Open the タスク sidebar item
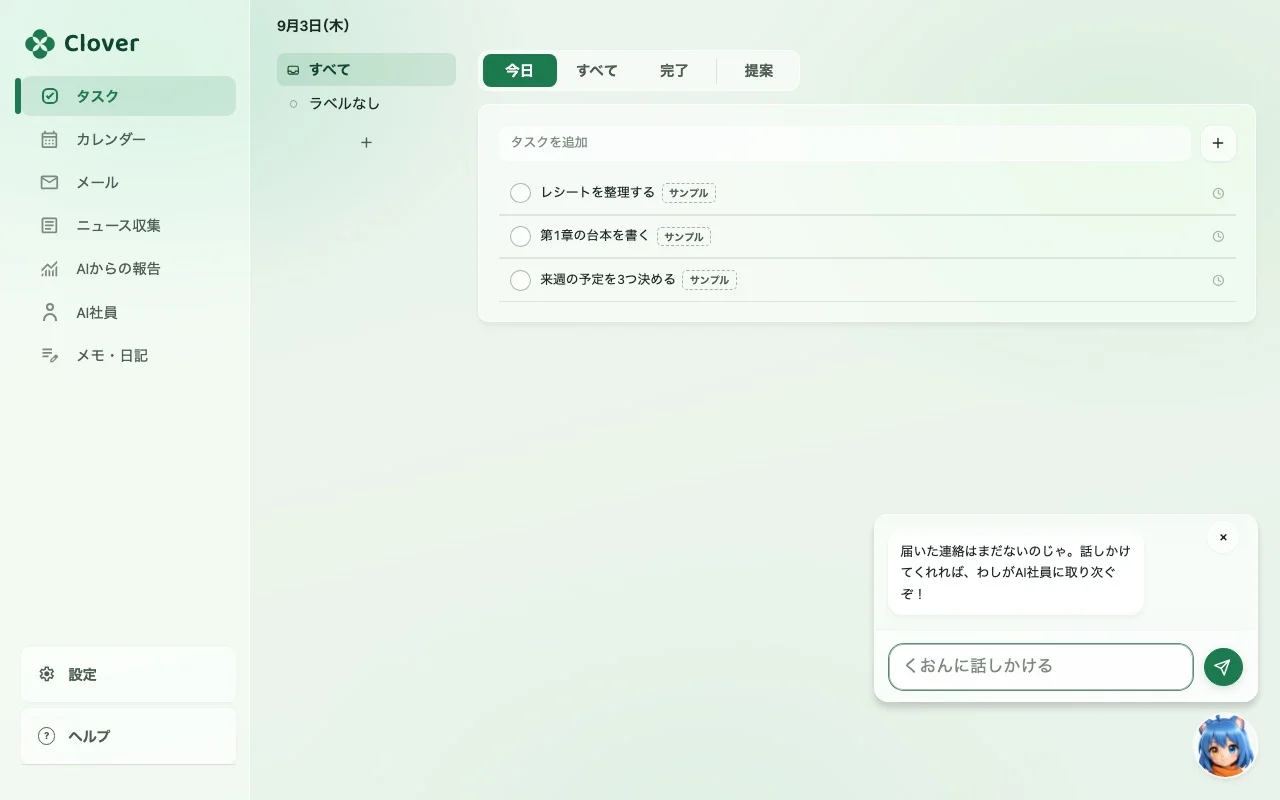The image size is (1280, 800). [128, 96]
